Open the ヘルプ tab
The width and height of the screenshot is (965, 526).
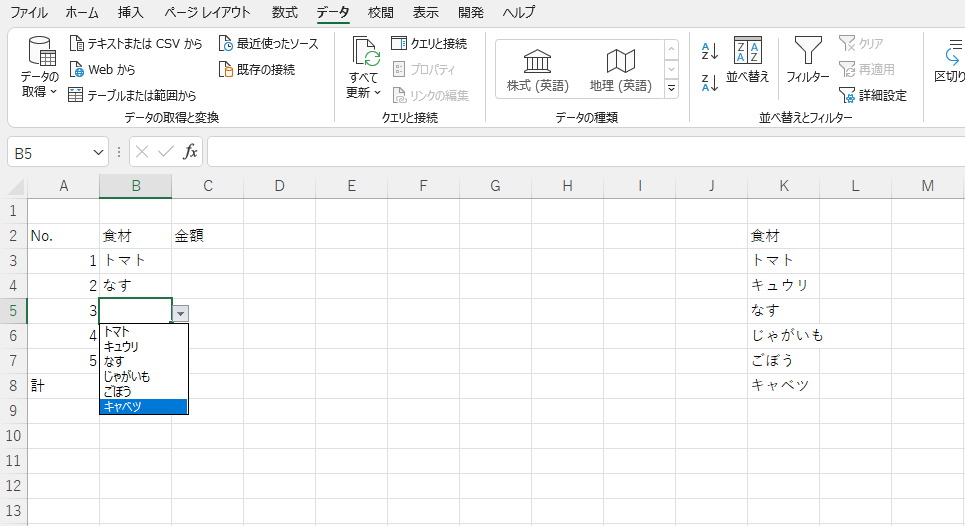click(518, 12)
